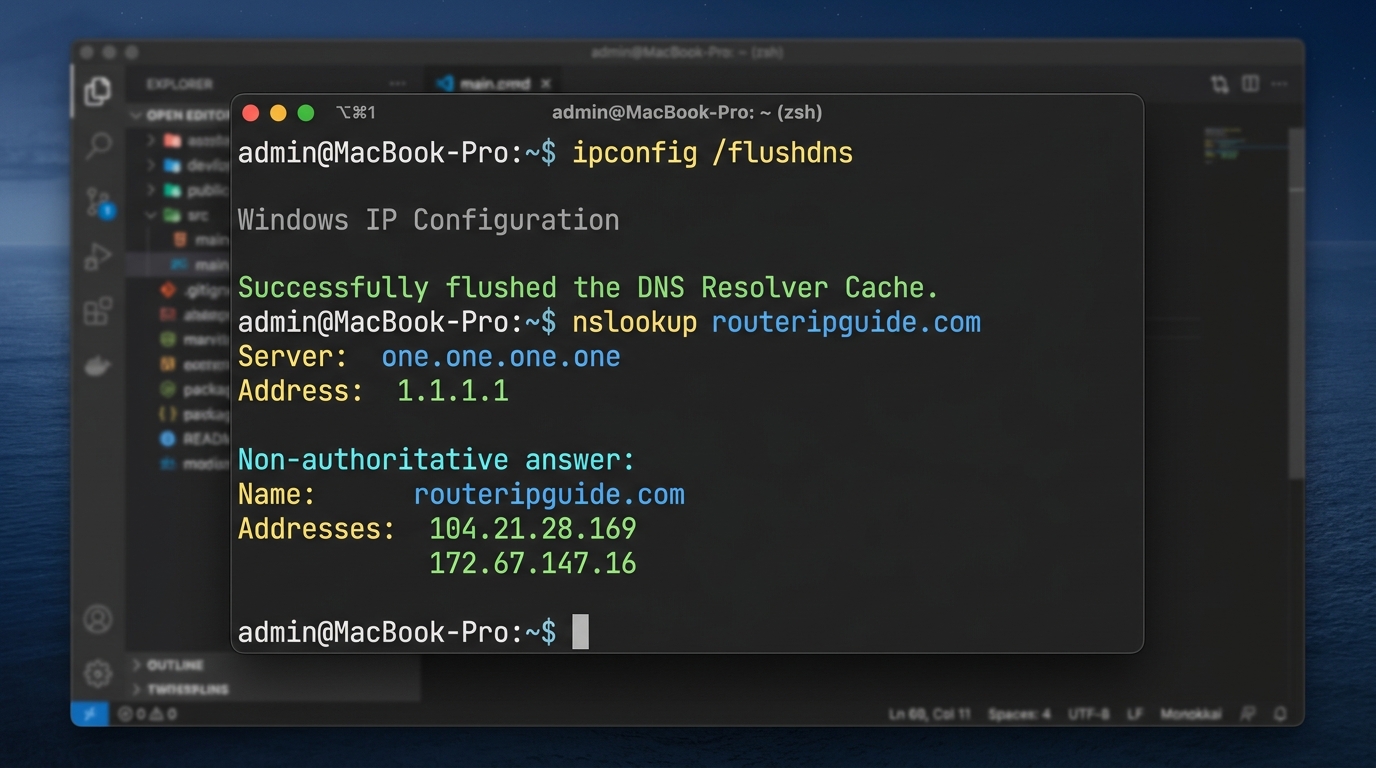Open the README file in Explorer
The width and height of the screenshot is (1376, 768).
195,439
